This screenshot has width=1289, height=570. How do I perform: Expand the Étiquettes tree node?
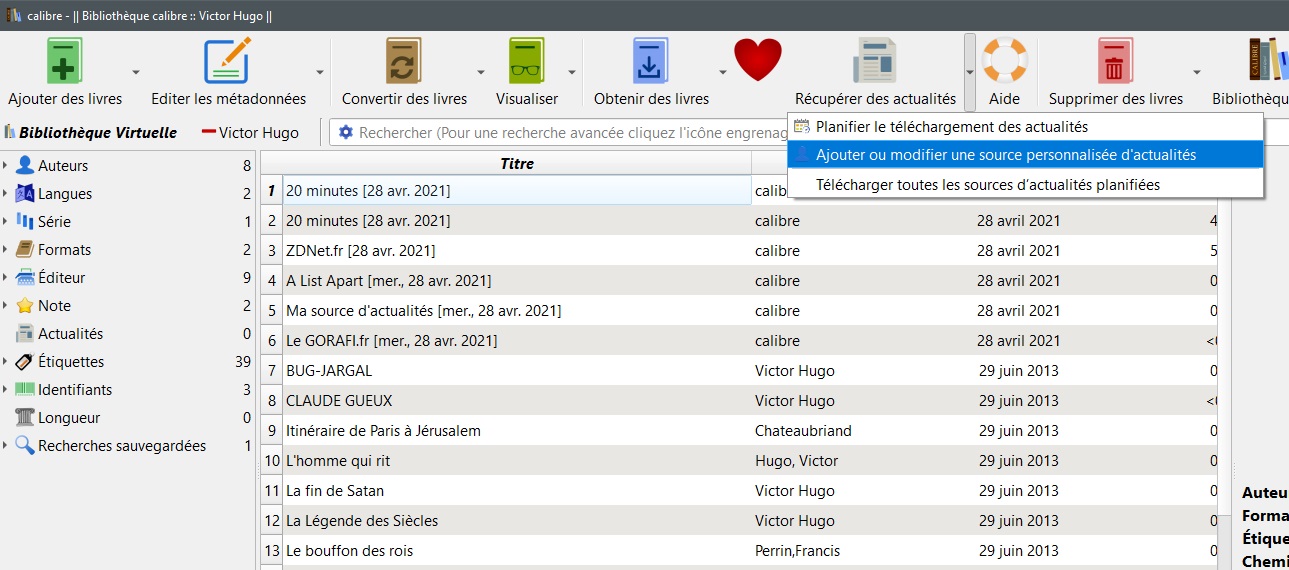click(x=6, y=362)
